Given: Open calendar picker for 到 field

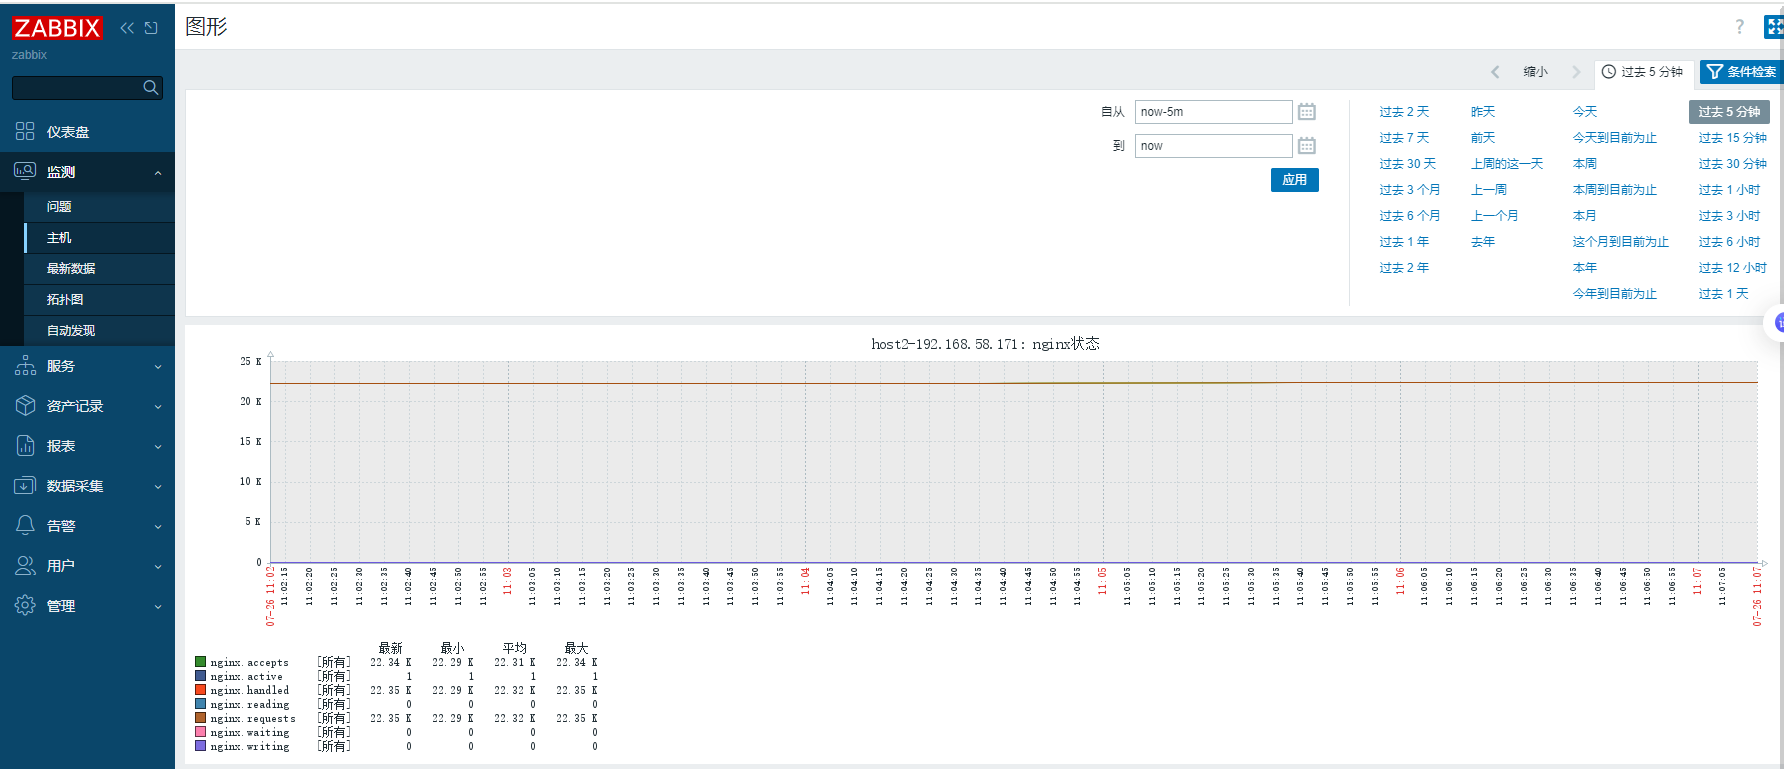Looking at the screenshot, I should [x=1306, y=146].
